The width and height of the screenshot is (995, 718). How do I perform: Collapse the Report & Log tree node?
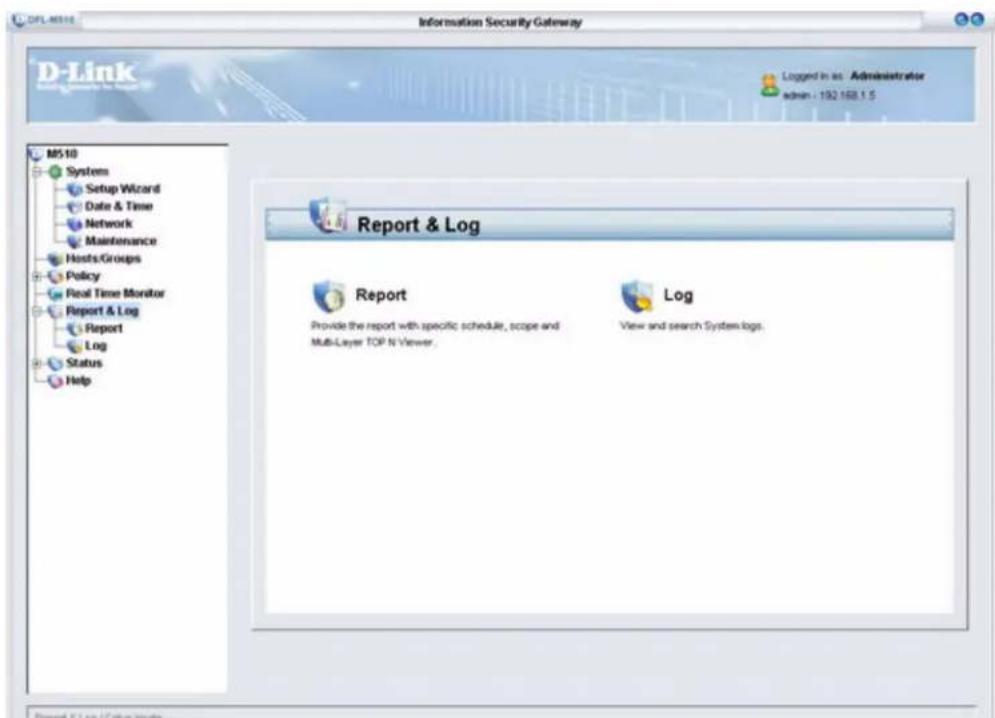click(x=37, y=311)
